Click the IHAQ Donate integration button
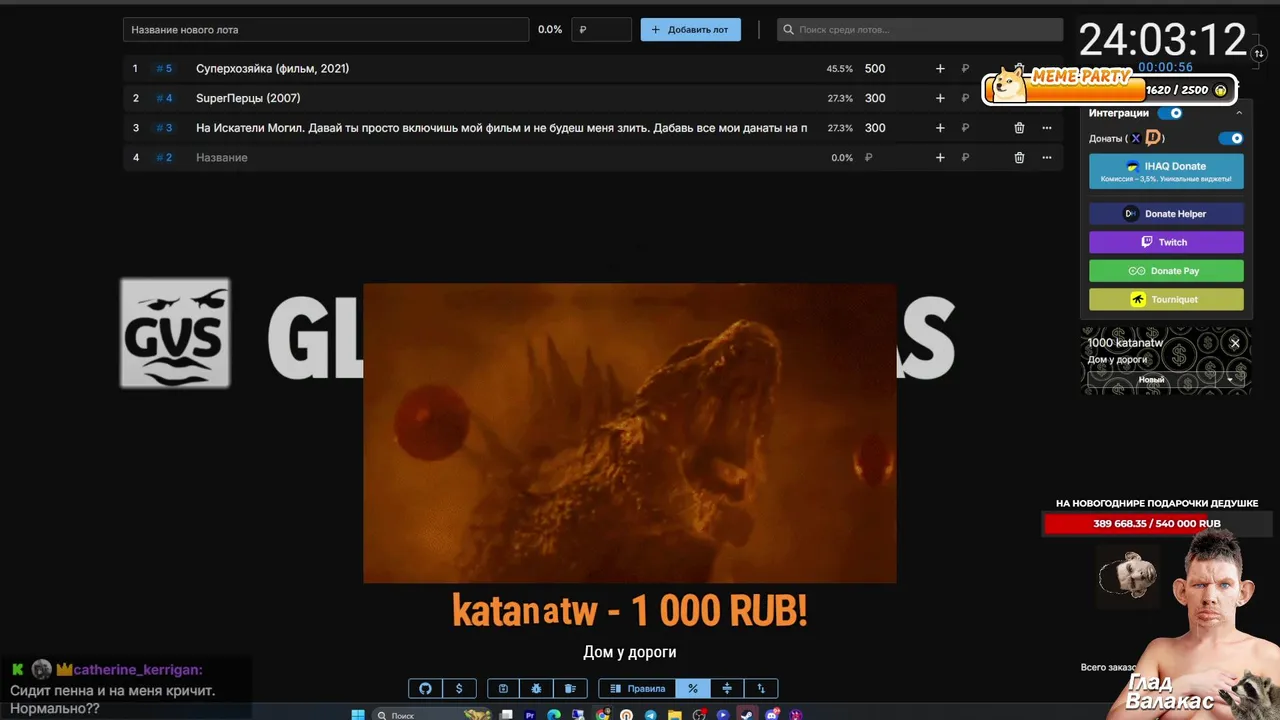Screen dimensions: 1280x720 (x=1166, y=171)
